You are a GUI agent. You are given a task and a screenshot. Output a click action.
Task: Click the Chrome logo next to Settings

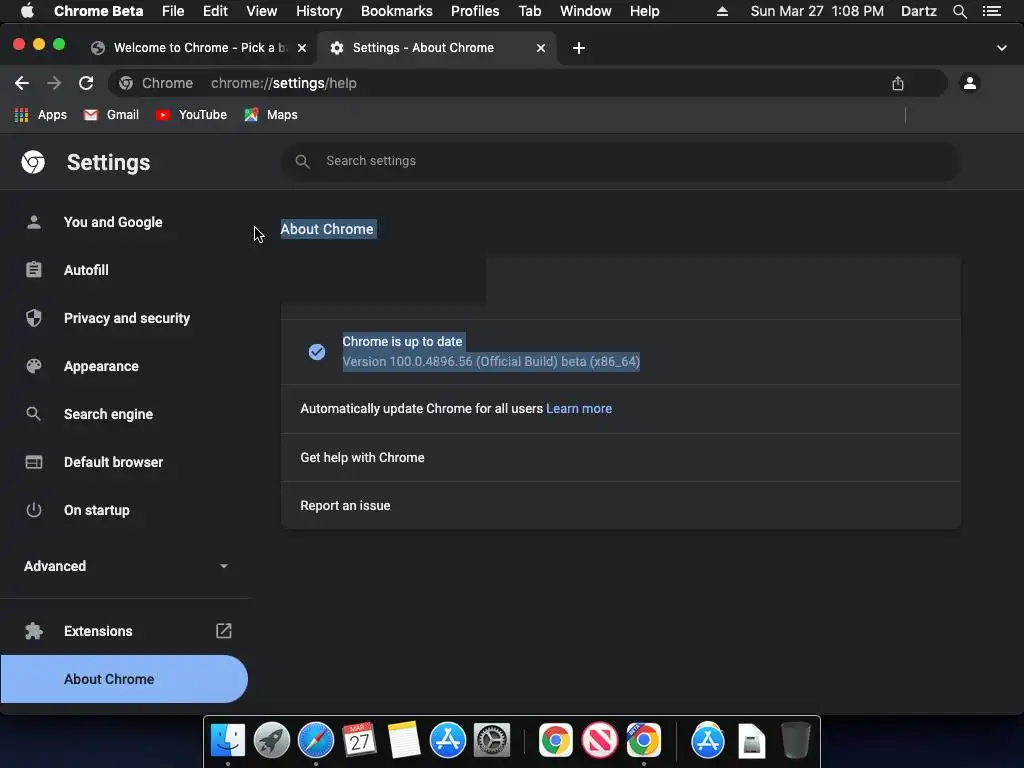point(33,162)
